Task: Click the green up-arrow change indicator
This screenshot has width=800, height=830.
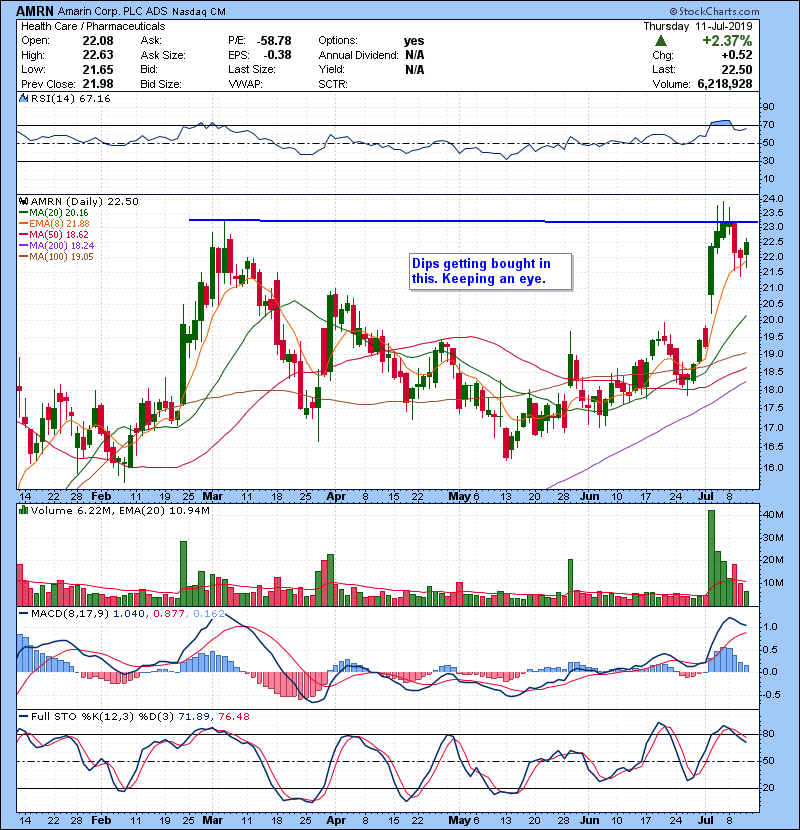Action: [x=661, y=41]
